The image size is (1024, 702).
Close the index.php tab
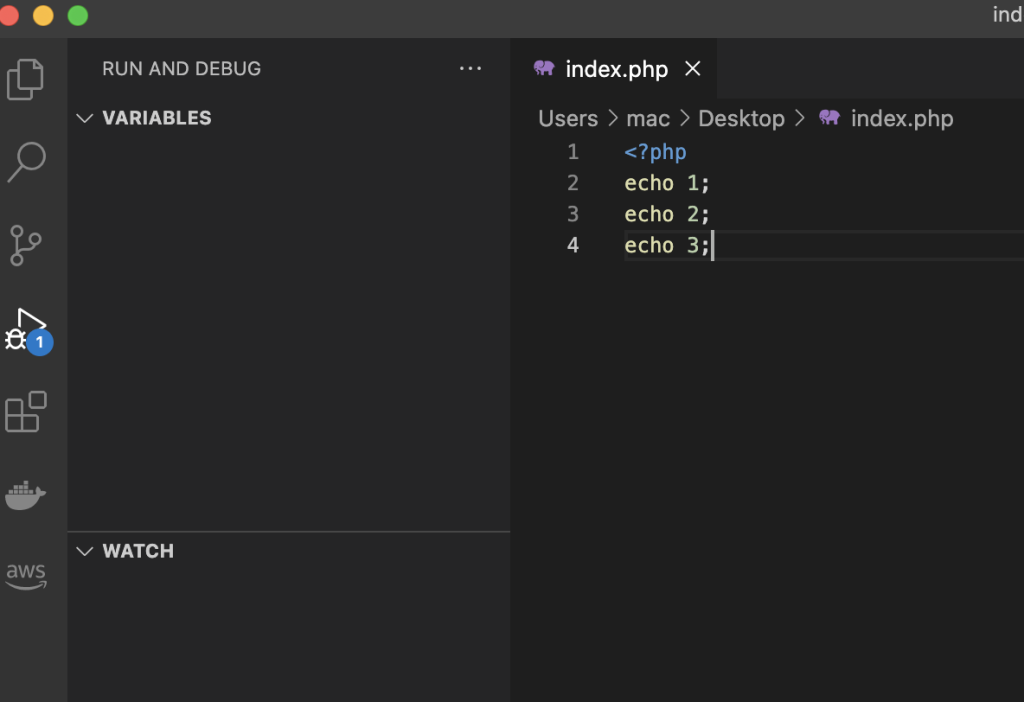point(693,68)
